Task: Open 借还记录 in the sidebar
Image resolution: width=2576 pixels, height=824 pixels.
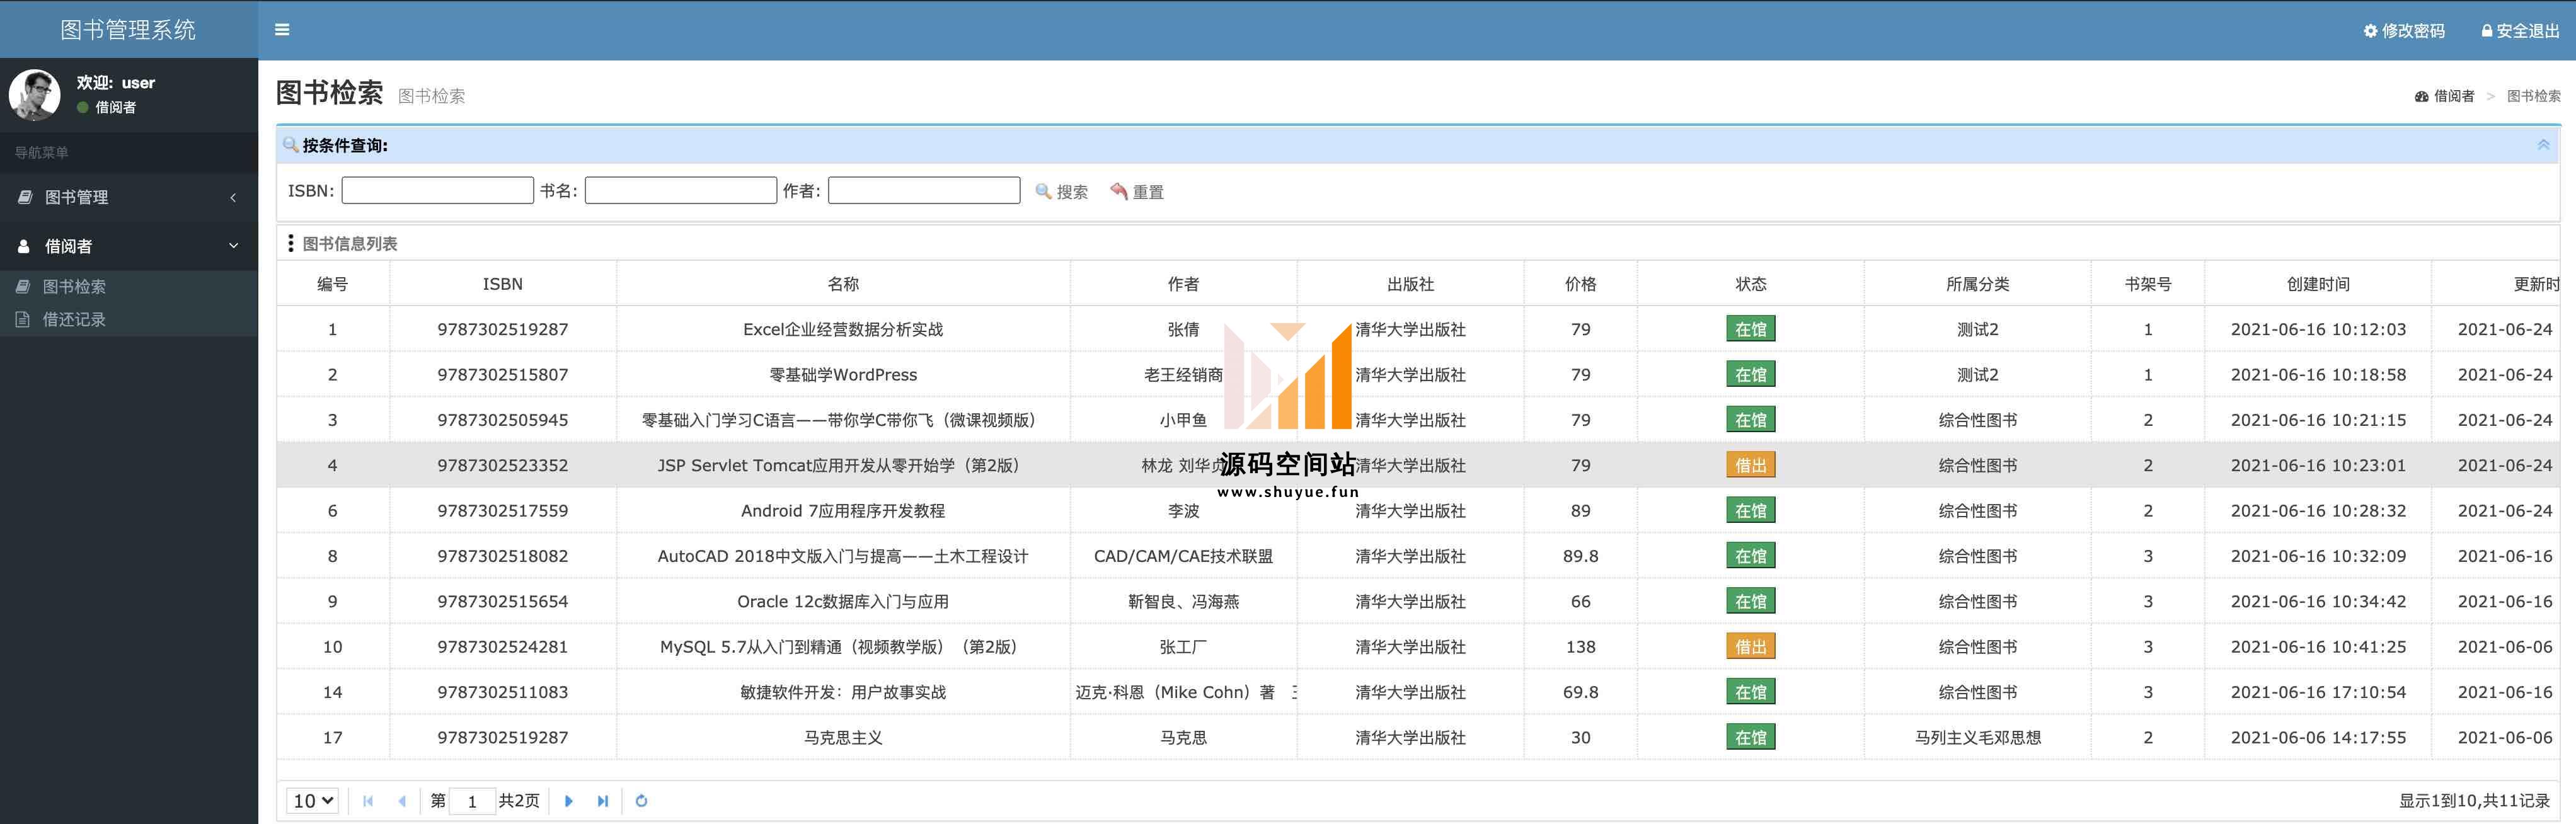Action: pos(74,320)
